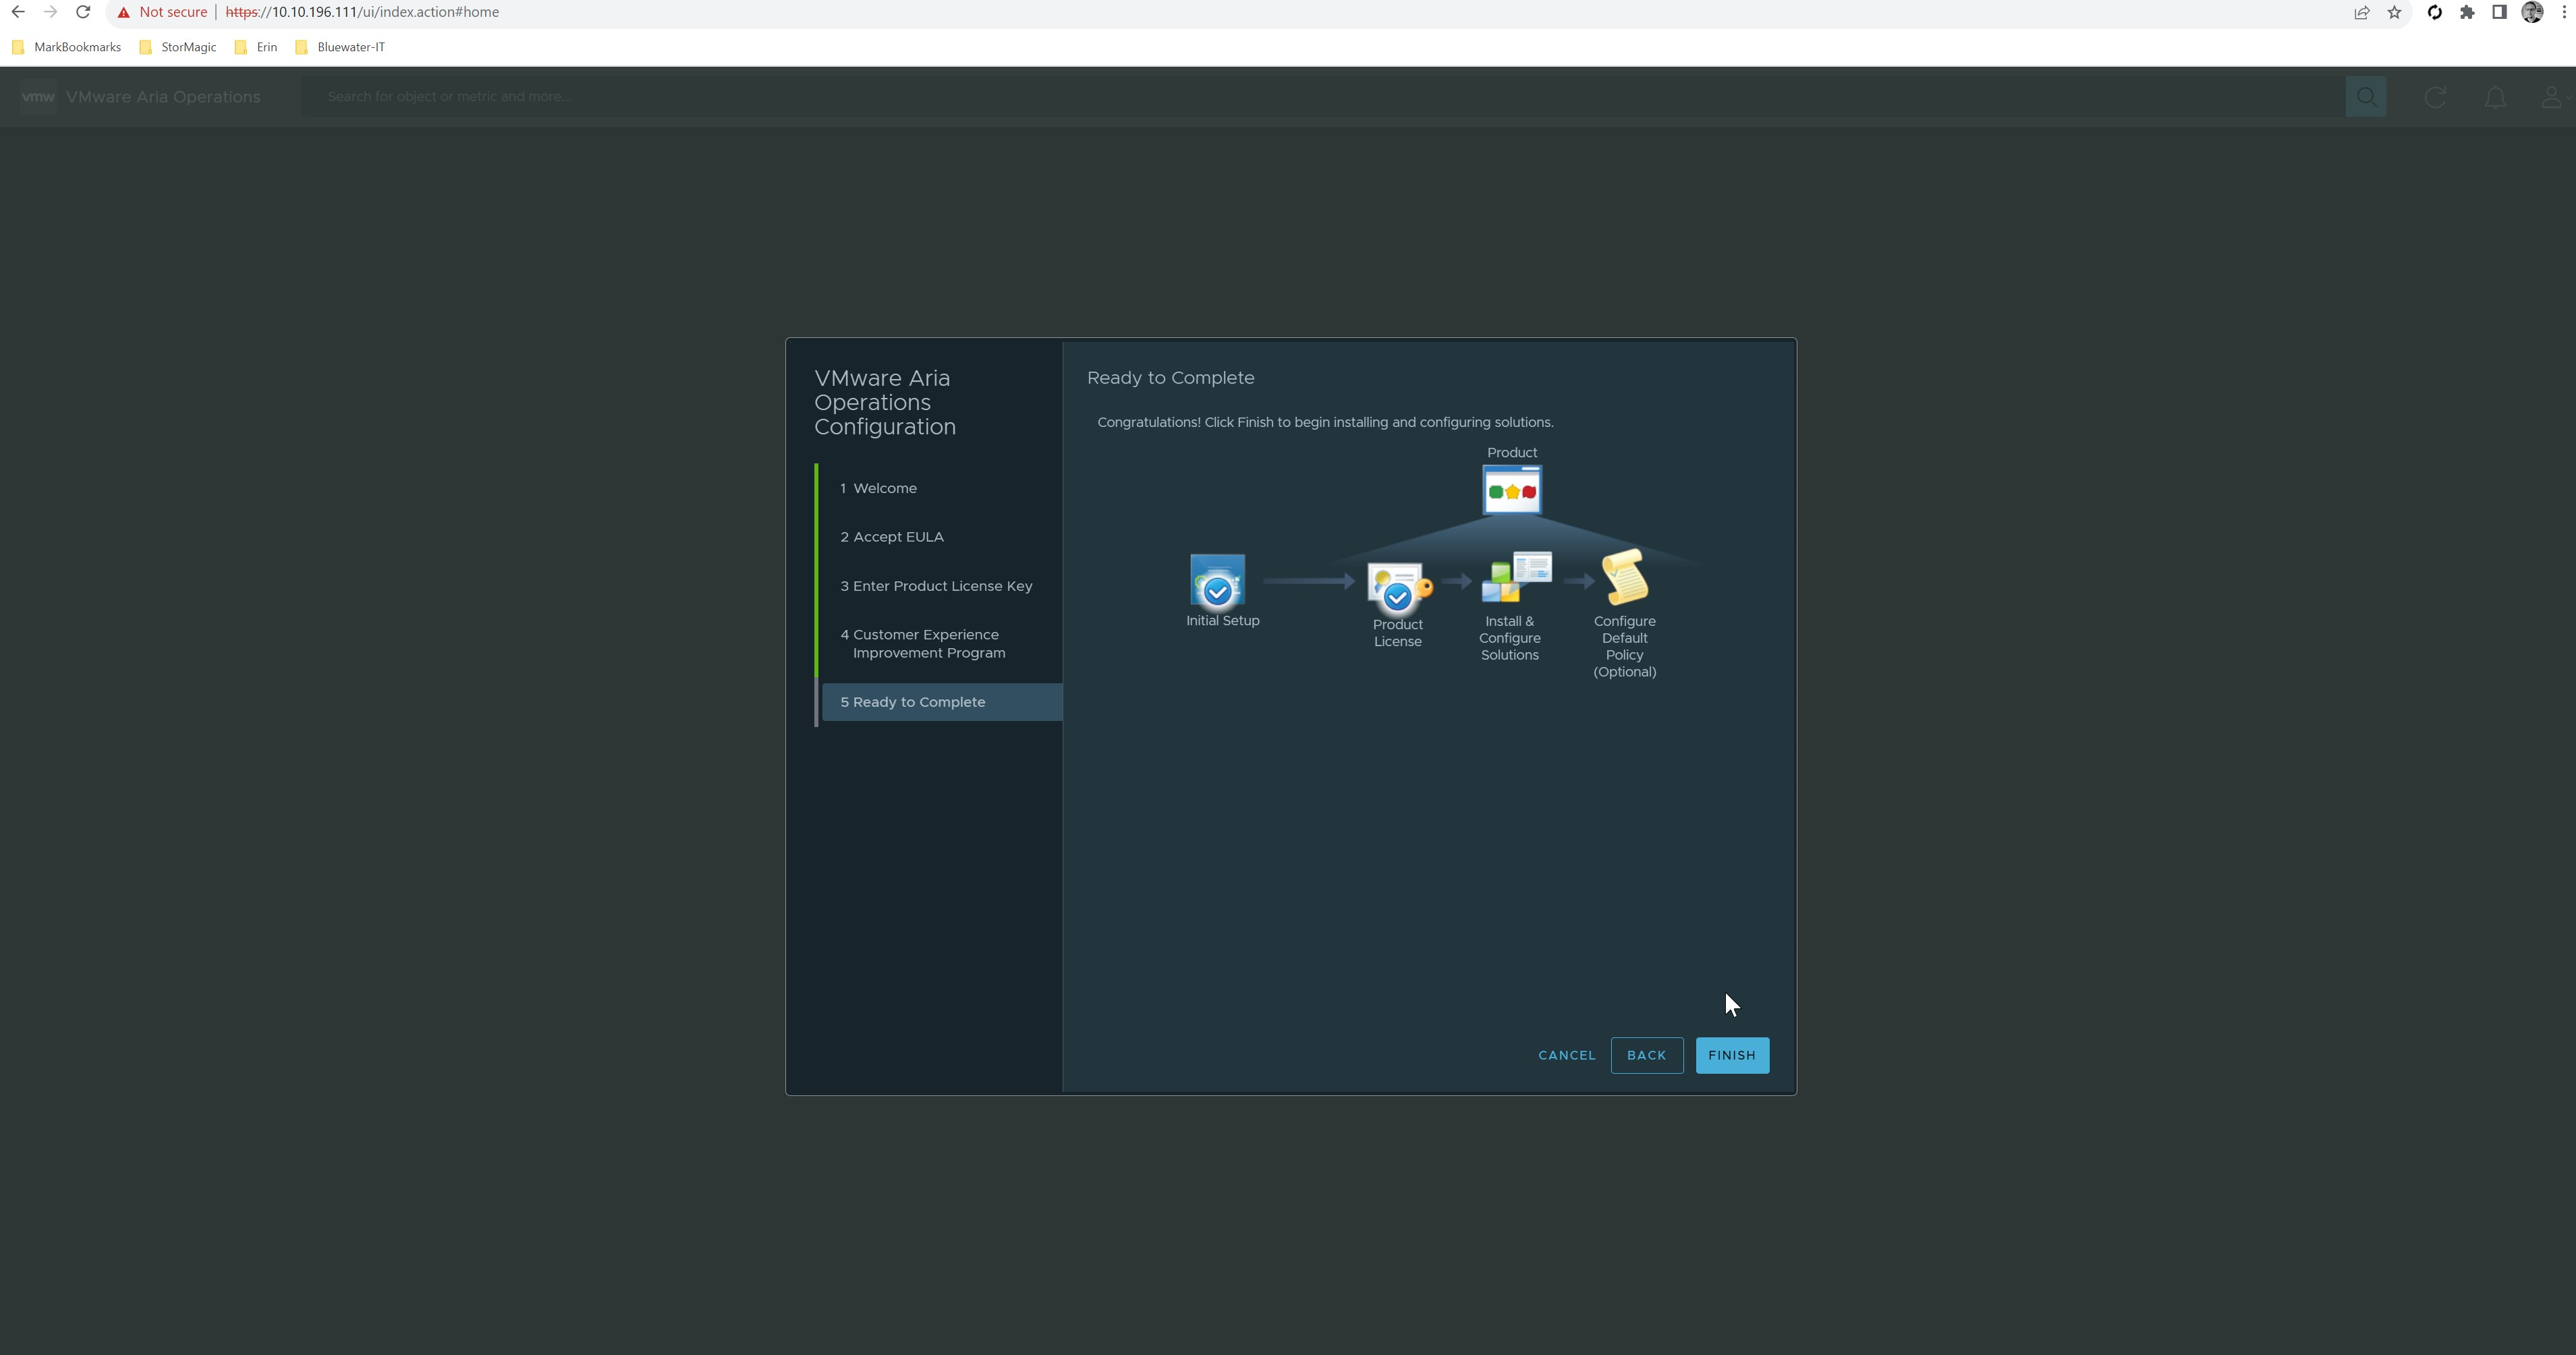The image size is (2576, 1355).
Task: Open the browser profile avatar
Action: tap(2532, 12)
